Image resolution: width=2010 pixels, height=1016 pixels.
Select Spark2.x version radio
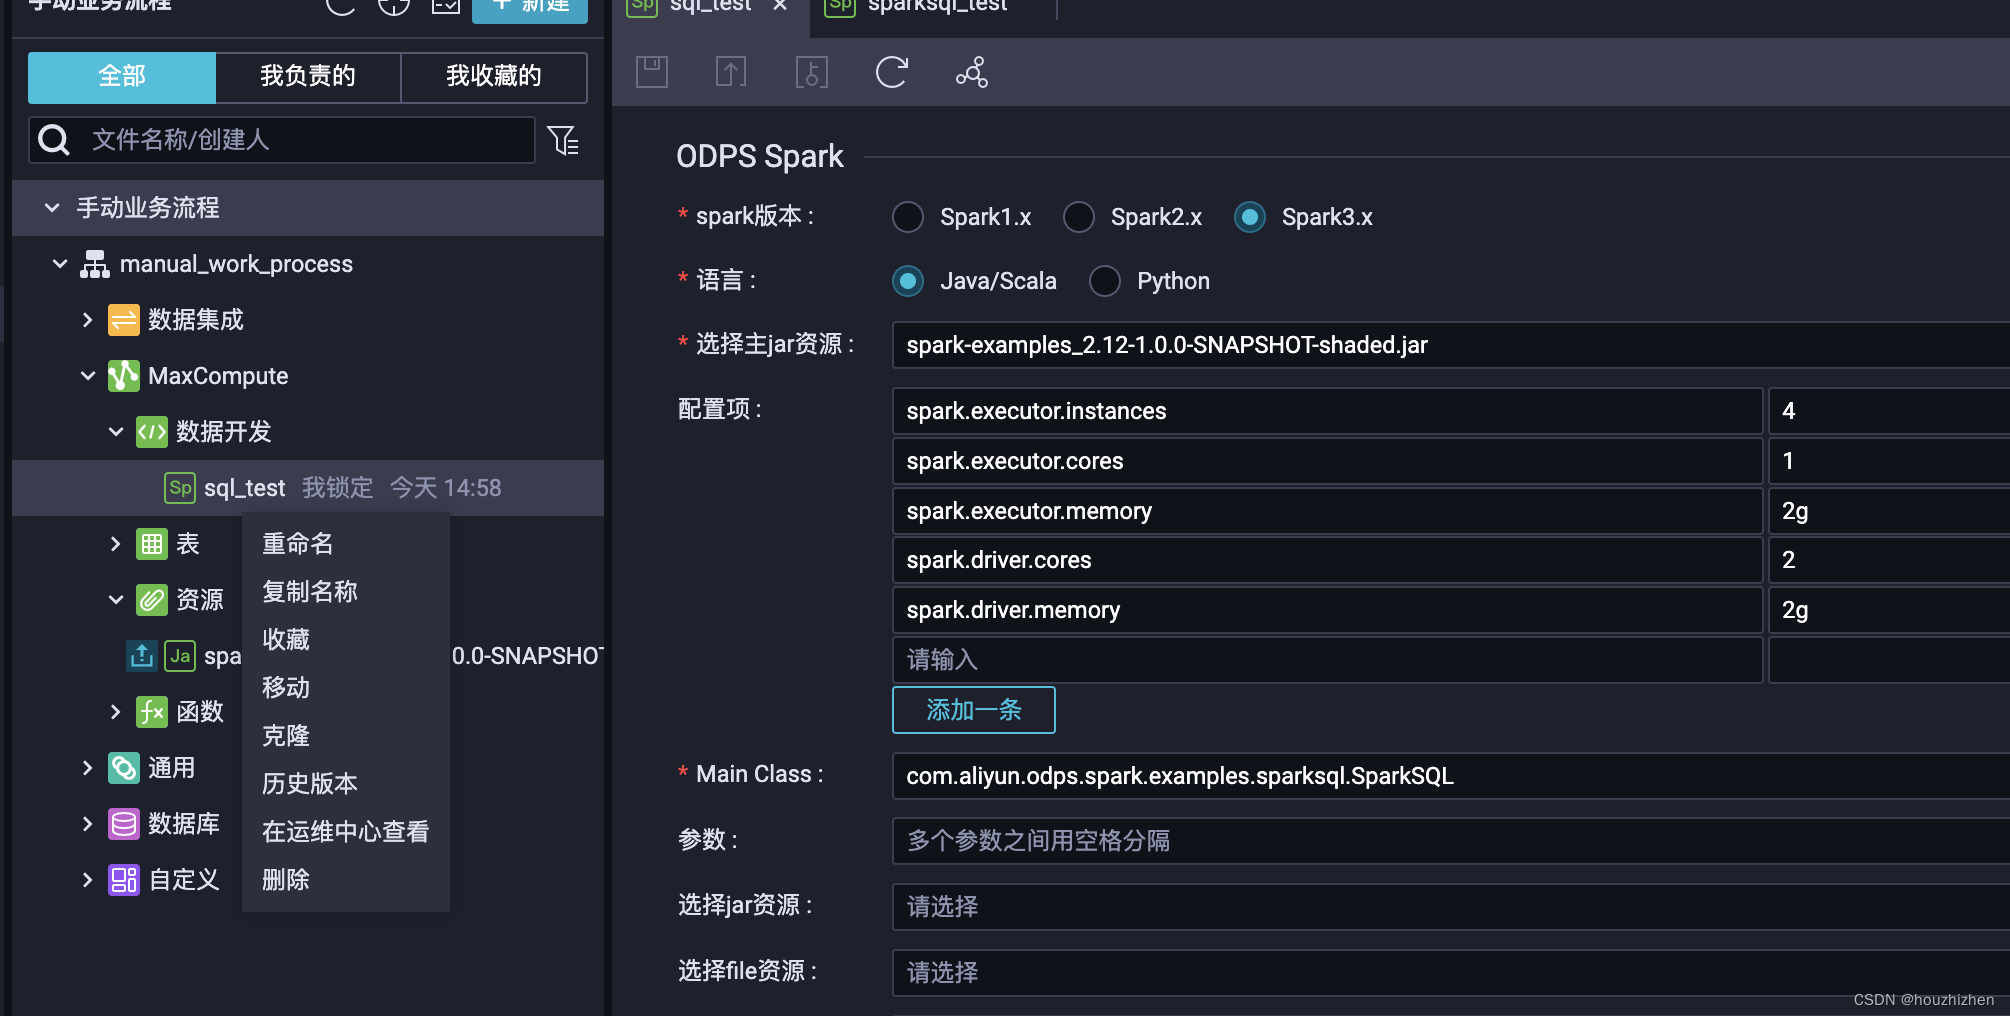(1079, 217)
